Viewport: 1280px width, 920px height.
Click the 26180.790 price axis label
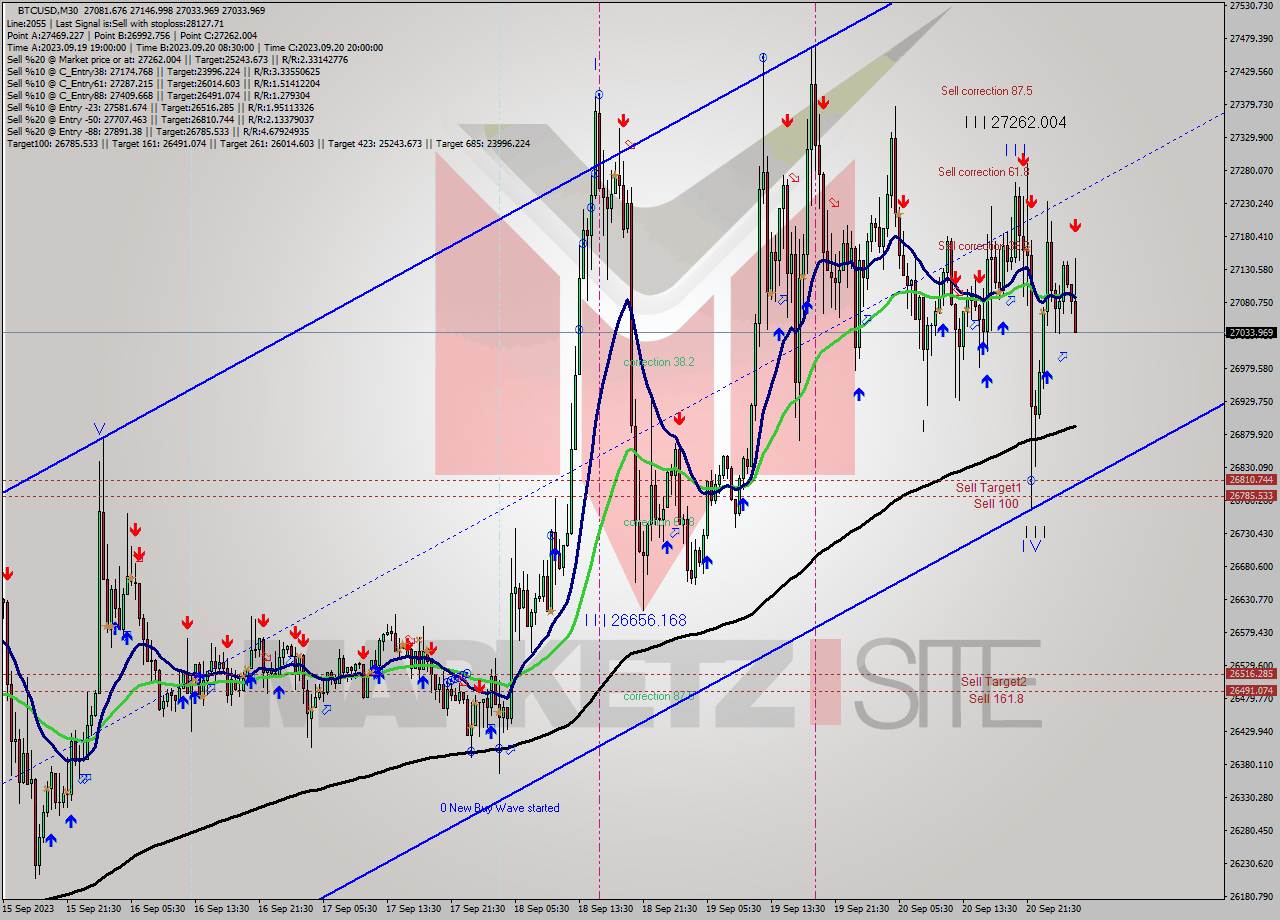[1251, 896]
